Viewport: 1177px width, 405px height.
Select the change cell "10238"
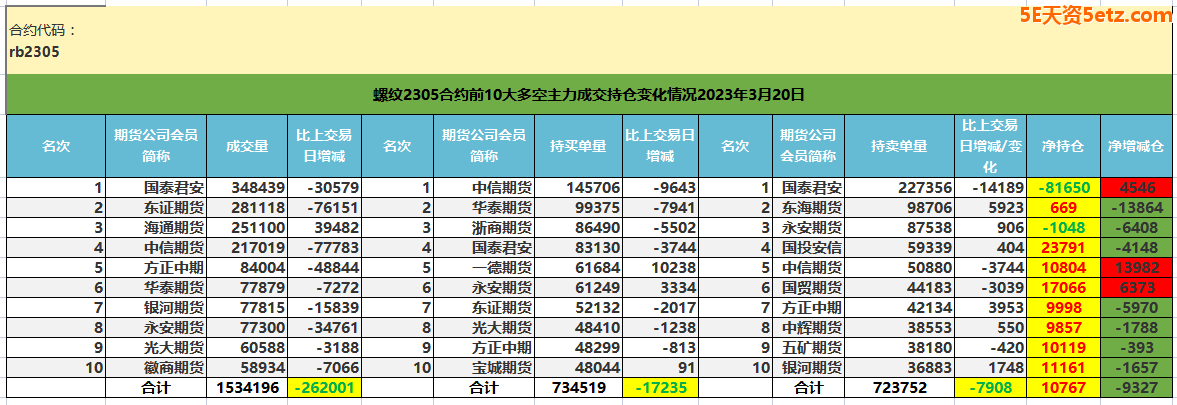click(661, 268)
